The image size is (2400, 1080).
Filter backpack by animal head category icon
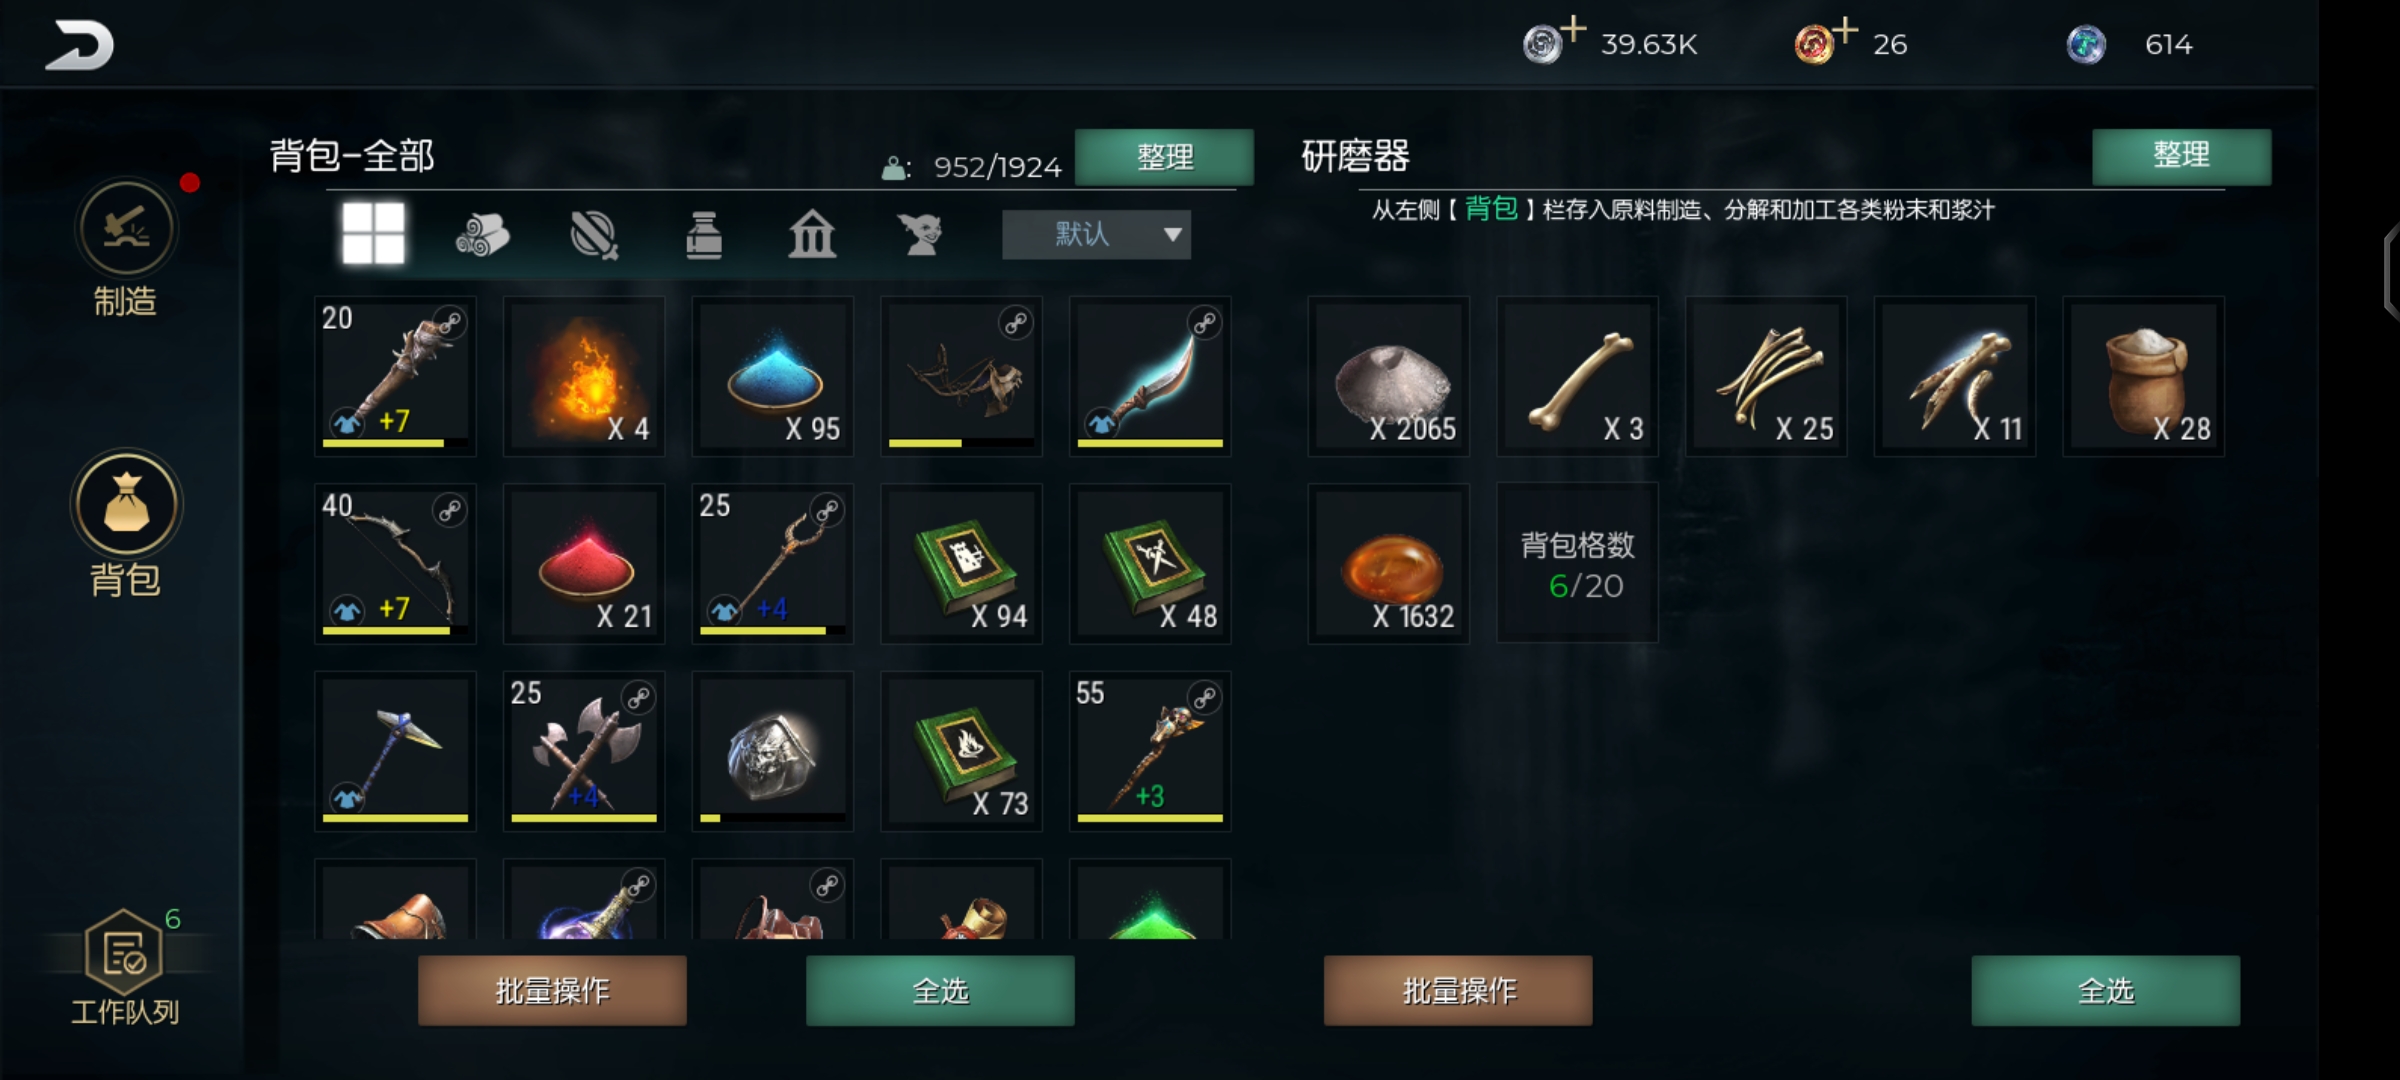click(920, 235)
